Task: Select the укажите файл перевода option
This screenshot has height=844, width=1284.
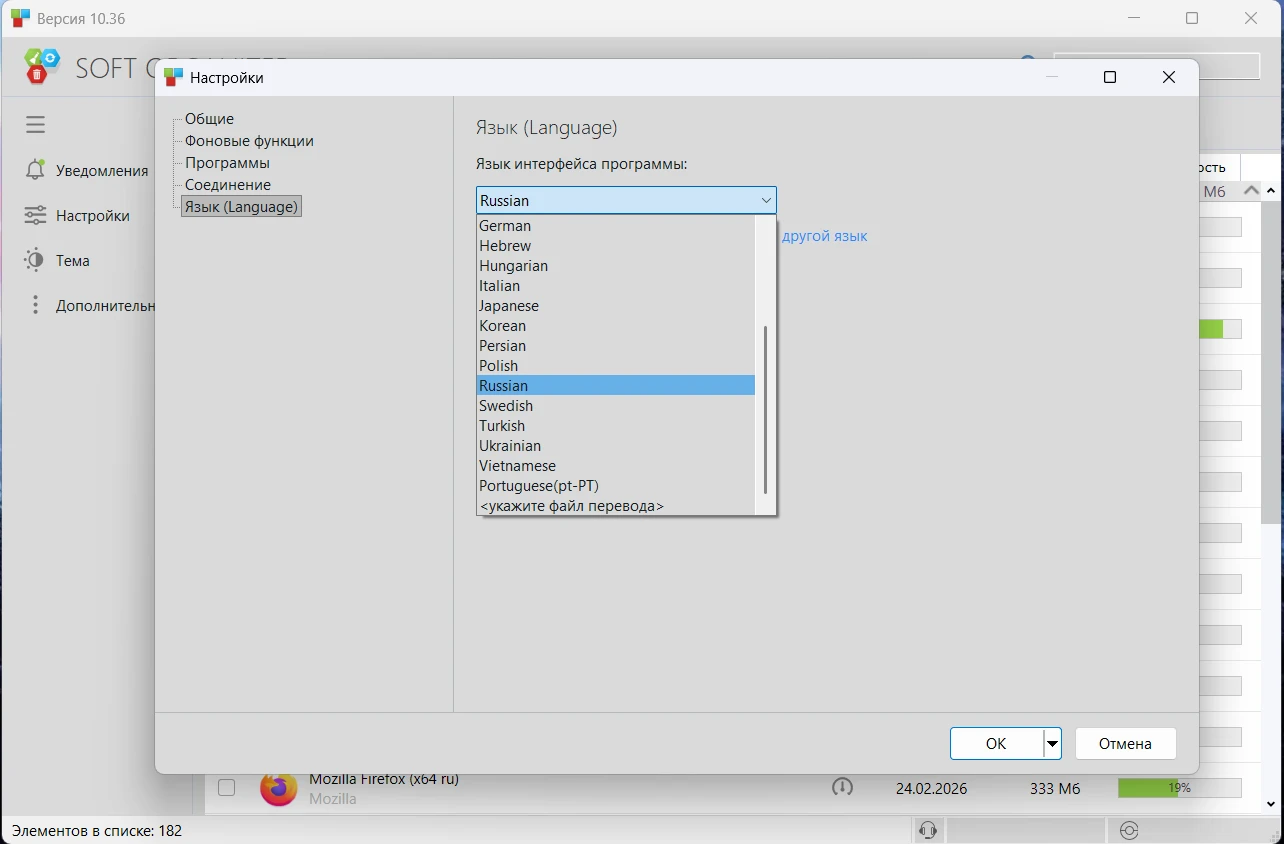Action: pyautogui.click(x=571, y=506)
